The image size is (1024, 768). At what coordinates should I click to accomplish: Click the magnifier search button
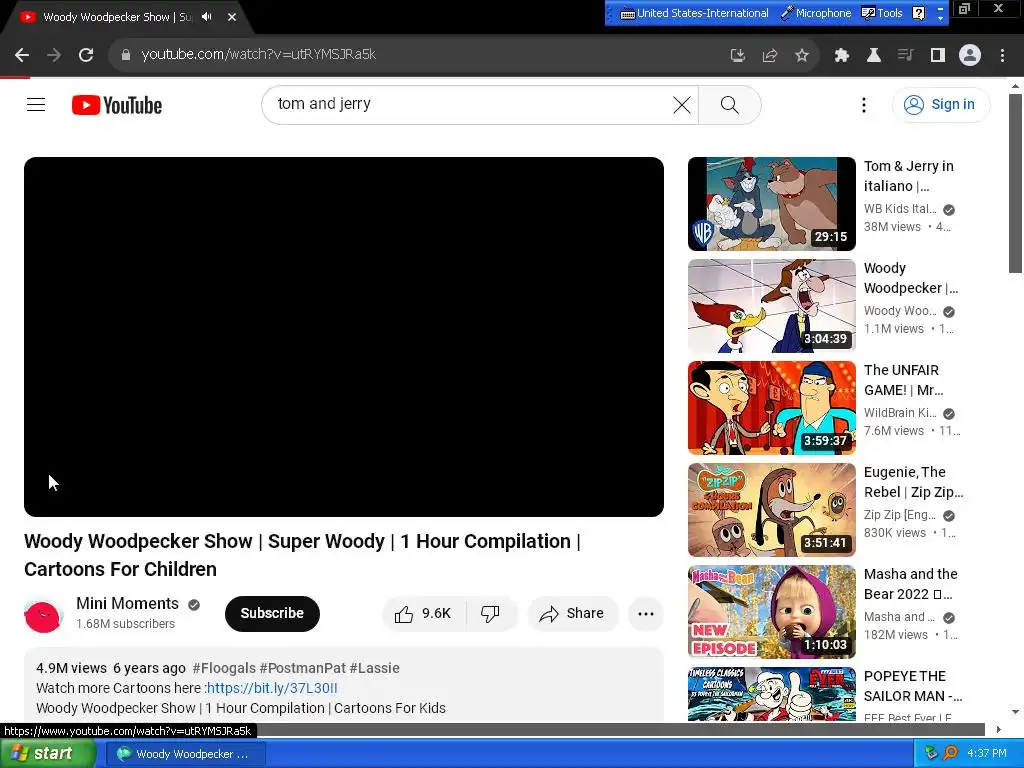[729, 104]
